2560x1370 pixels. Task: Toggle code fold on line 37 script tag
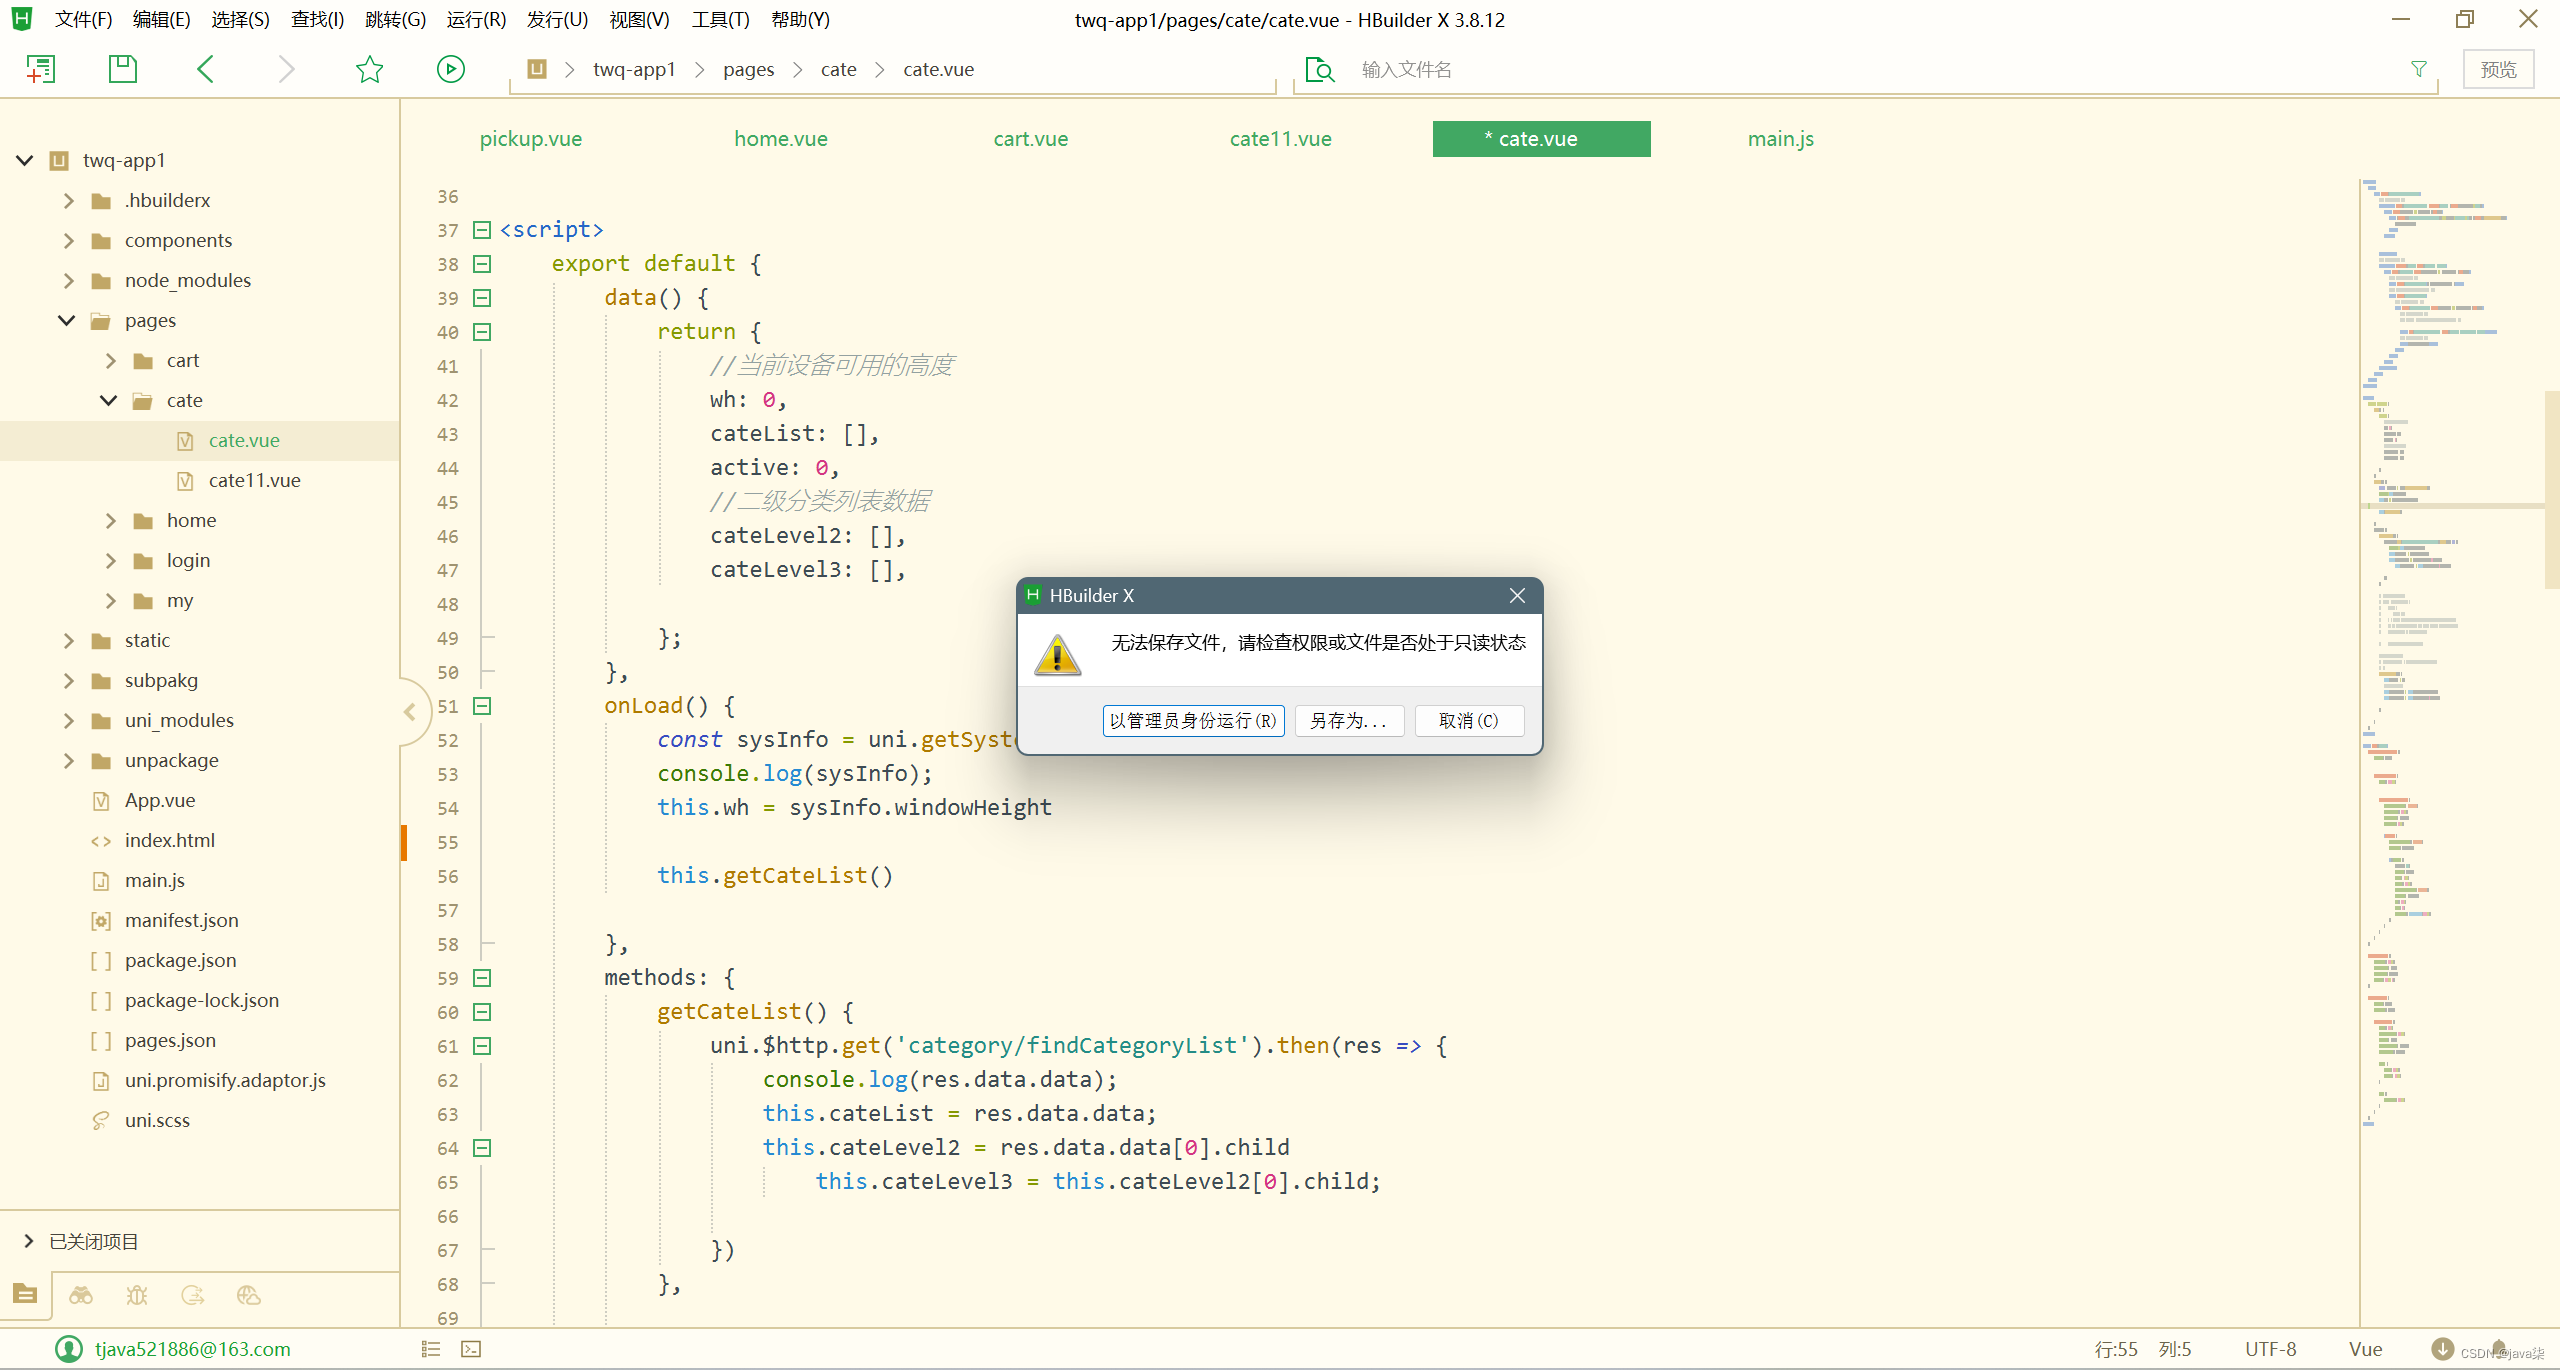[482, 230]
